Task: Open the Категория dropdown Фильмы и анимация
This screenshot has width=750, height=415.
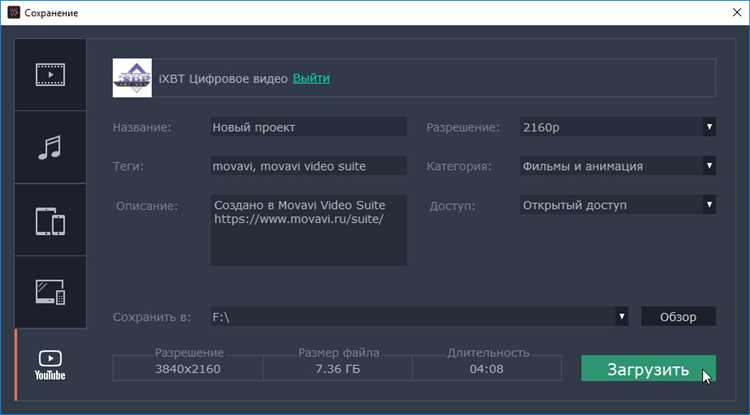Action: click(618, 166)
